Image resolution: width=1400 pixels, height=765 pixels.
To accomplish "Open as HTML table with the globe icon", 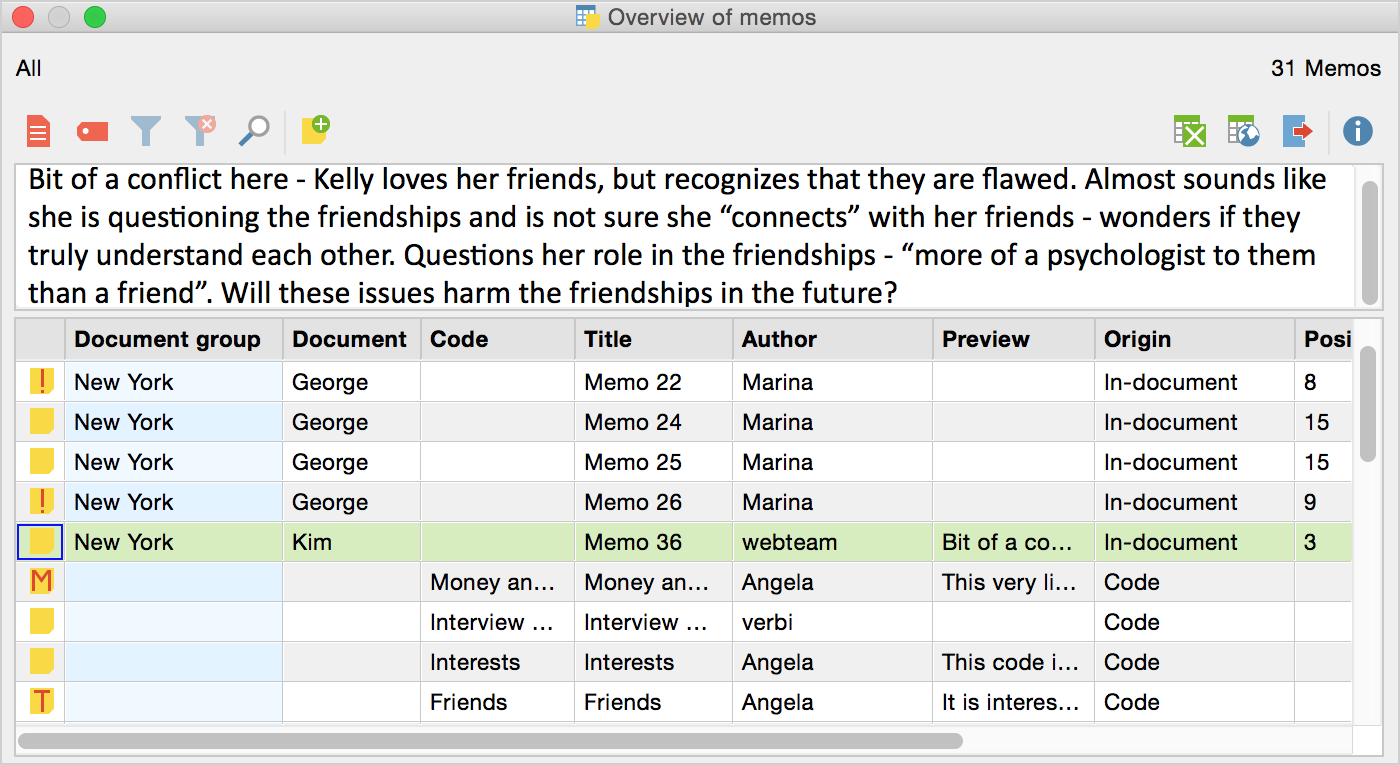I will pyautogui.click(x=1243, y=130).
